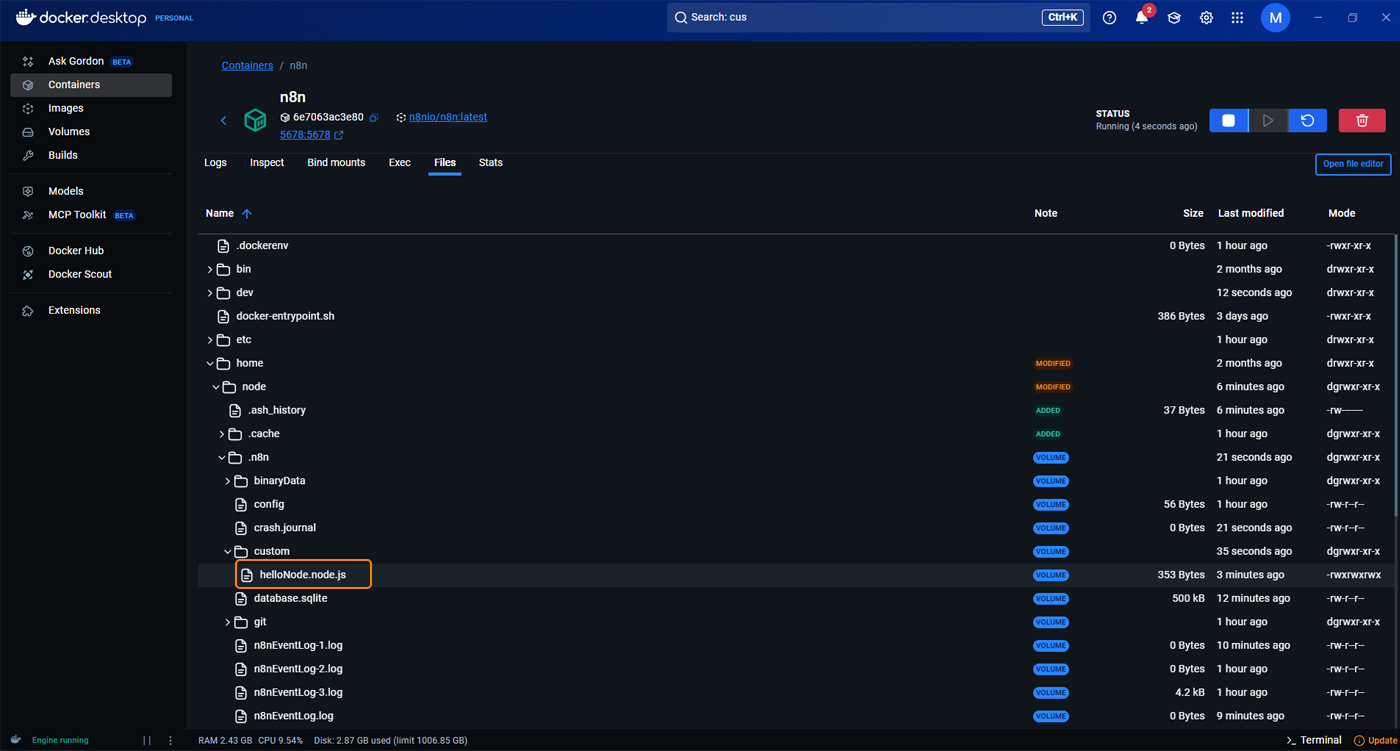Pause the Docker engine in status bar
Viewport: 1400px width, 751px height.
(147, 740)
